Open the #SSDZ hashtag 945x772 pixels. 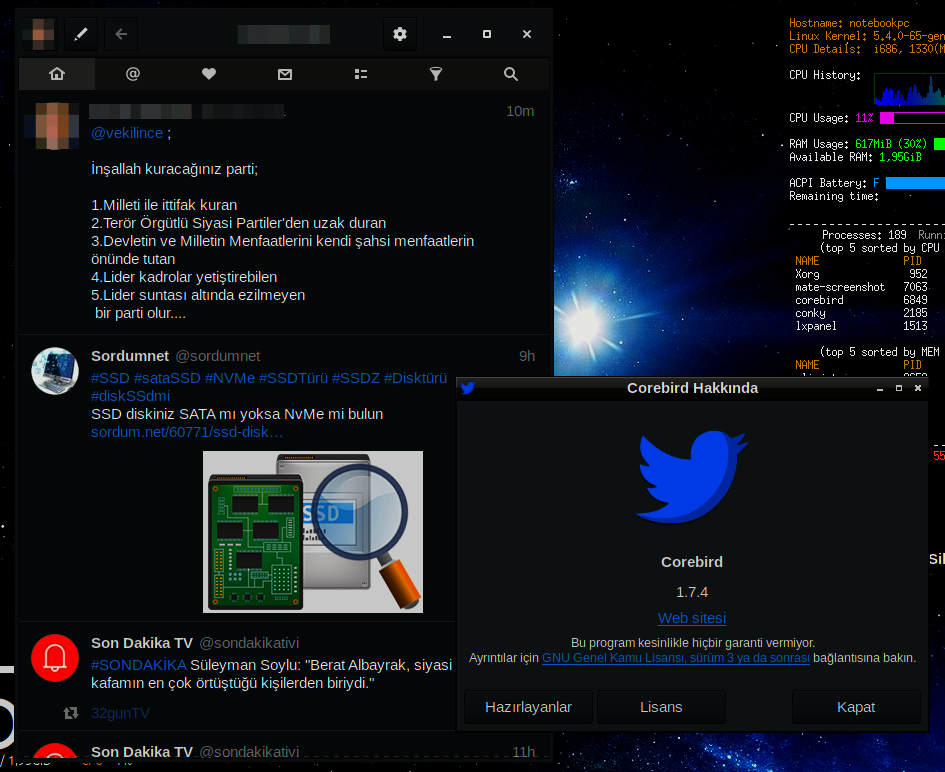(x=356, y=378)
